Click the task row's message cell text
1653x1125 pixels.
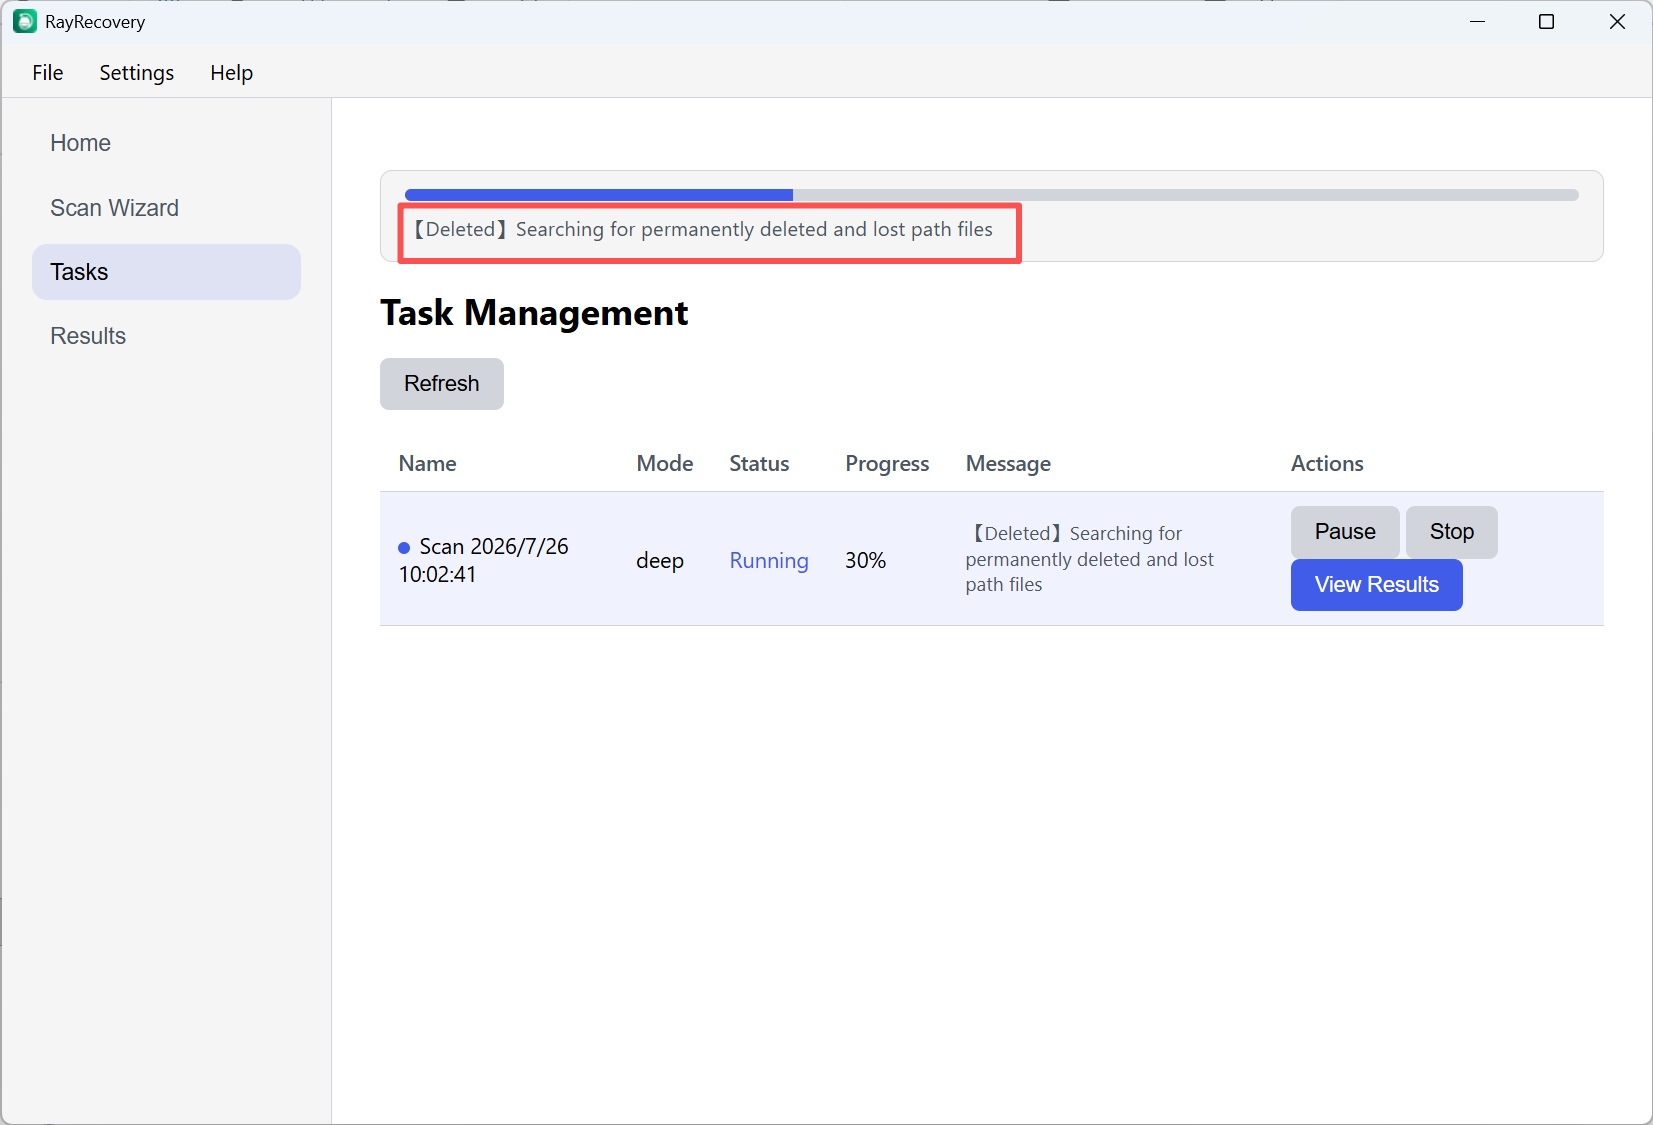click(1090, 559)
